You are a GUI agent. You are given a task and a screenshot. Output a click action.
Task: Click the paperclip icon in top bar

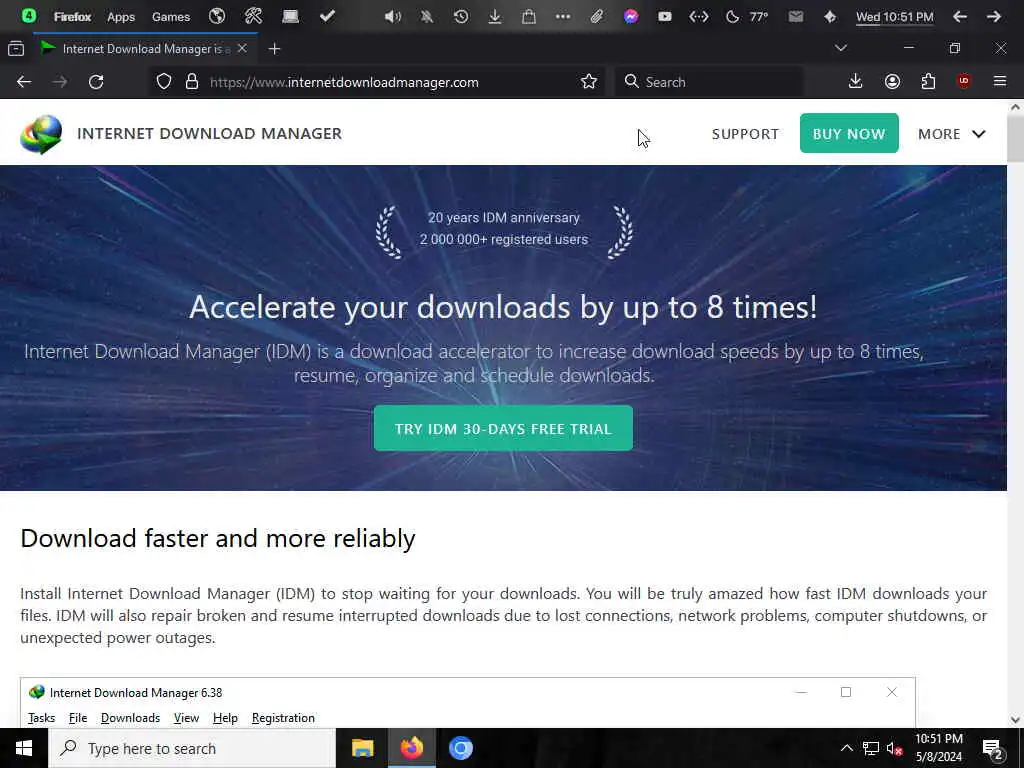pos(597,16)
